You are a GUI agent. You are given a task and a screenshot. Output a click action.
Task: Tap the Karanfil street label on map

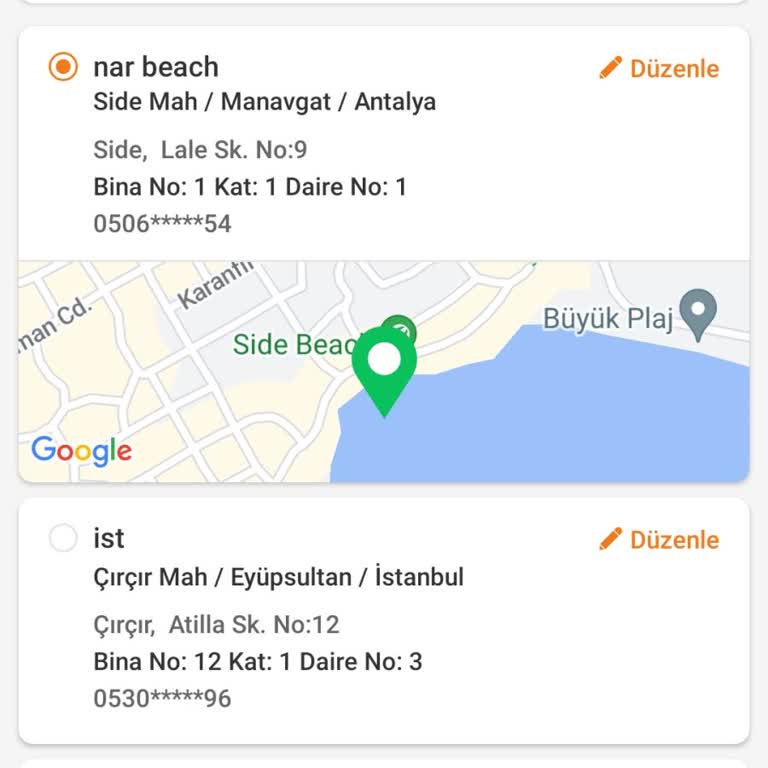(216, 285)
